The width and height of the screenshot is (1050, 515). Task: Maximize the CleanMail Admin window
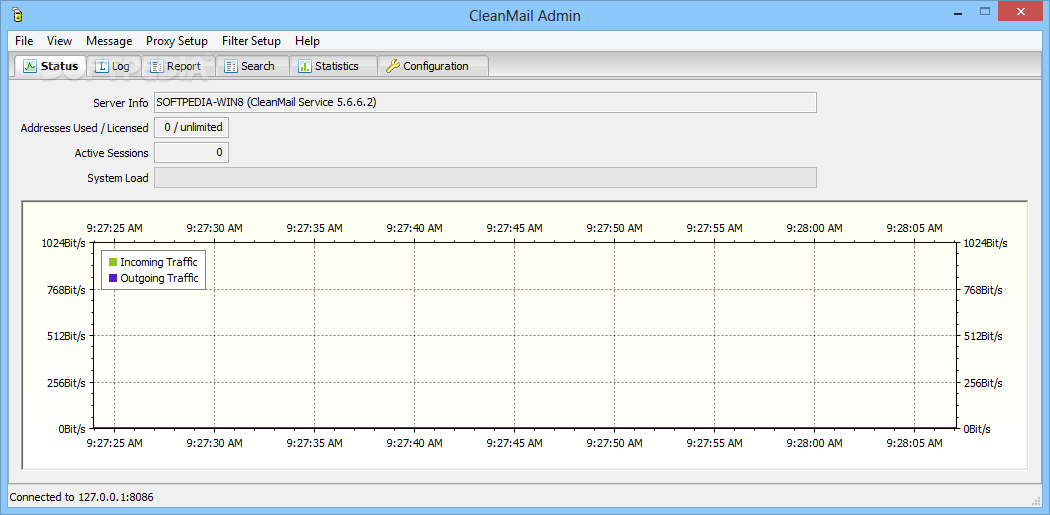(x=984, y=12)
